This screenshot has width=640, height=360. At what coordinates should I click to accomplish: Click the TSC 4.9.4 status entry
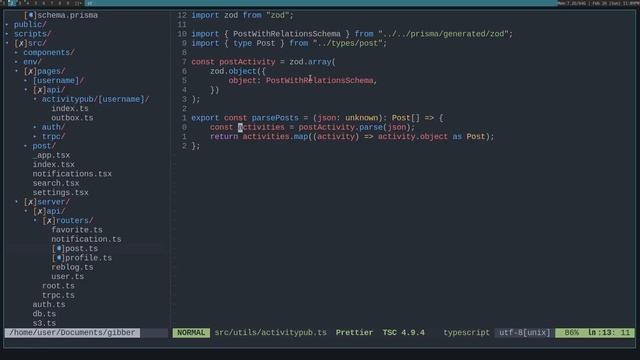click(x=403, y=333)
